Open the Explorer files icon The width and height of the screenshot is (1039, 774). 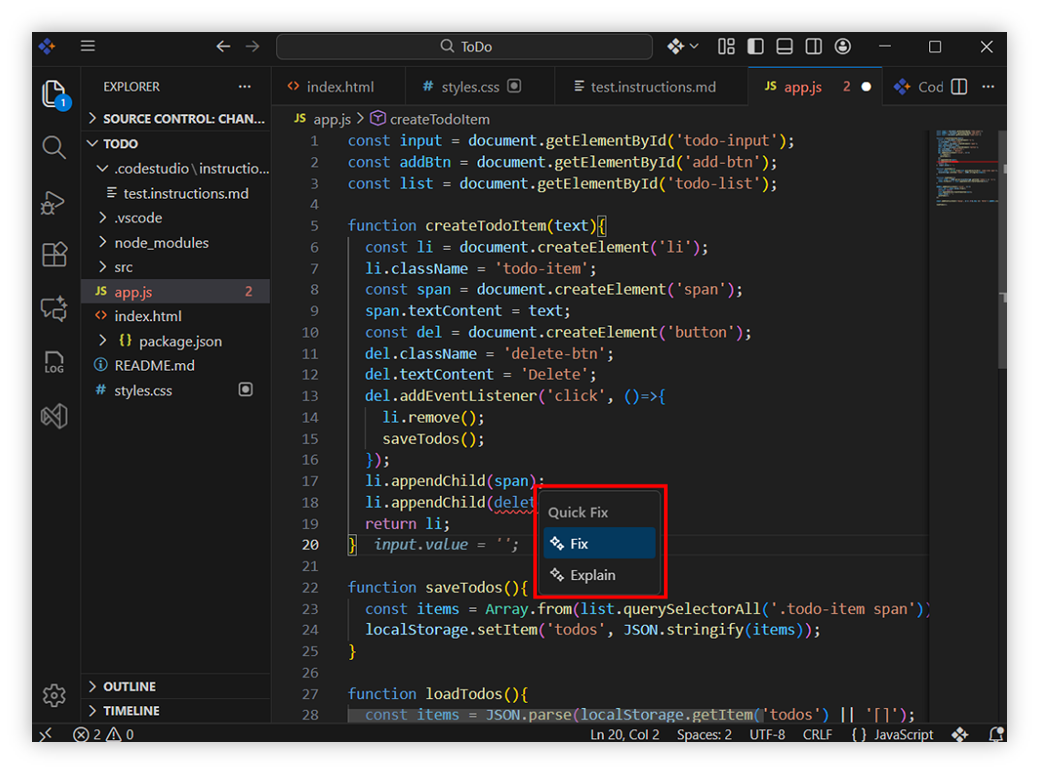point(54,94)
